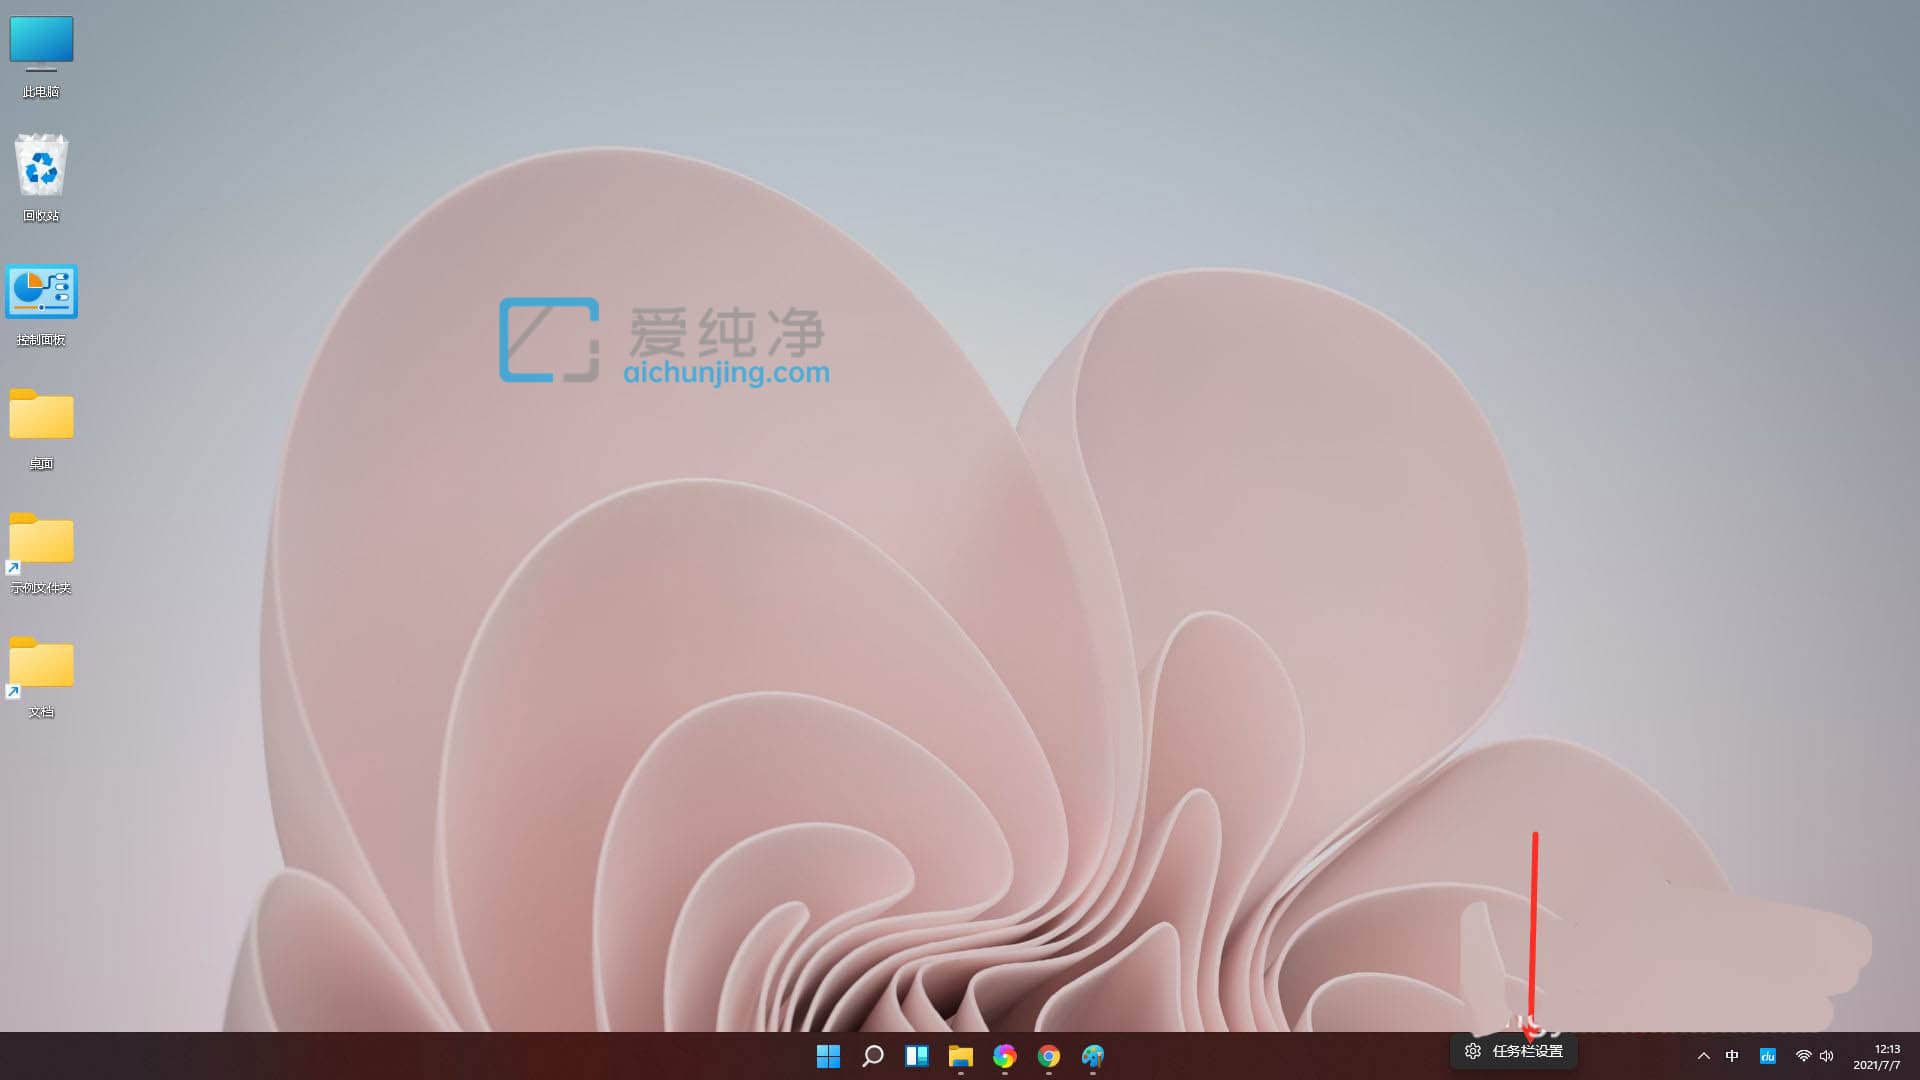1920x1080 pixels.
Task: Select 此电脑 desktop icon
Action: click(x=41, y=57)
